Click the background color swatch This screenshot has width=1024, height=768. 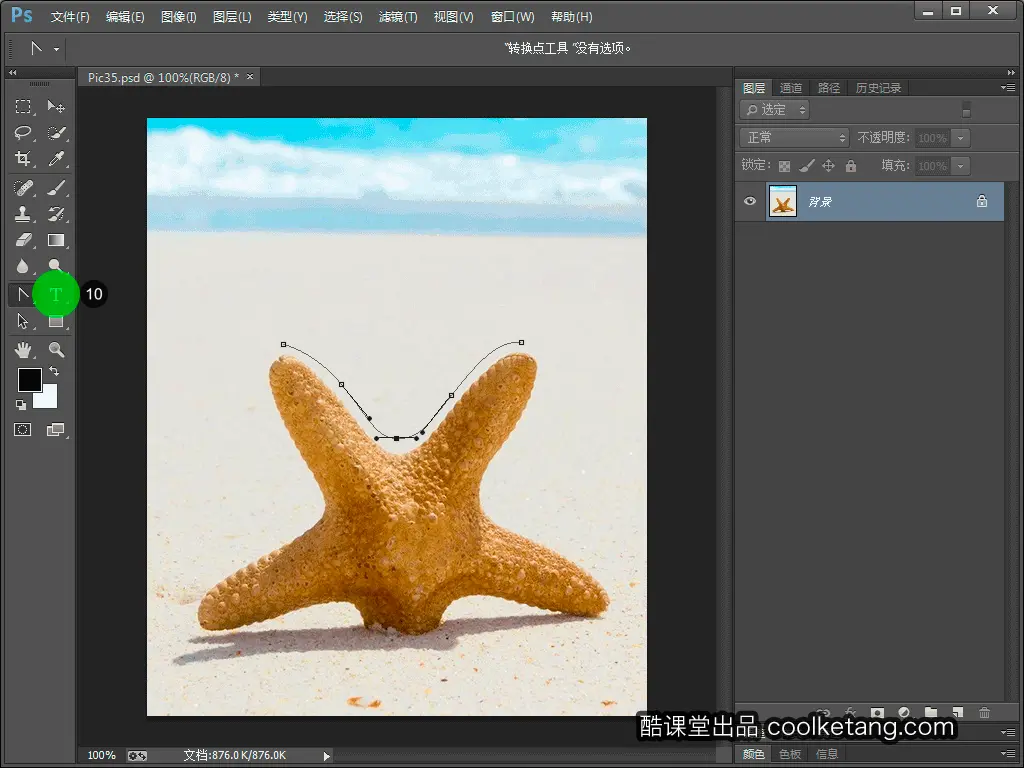(x=47, y=398)
